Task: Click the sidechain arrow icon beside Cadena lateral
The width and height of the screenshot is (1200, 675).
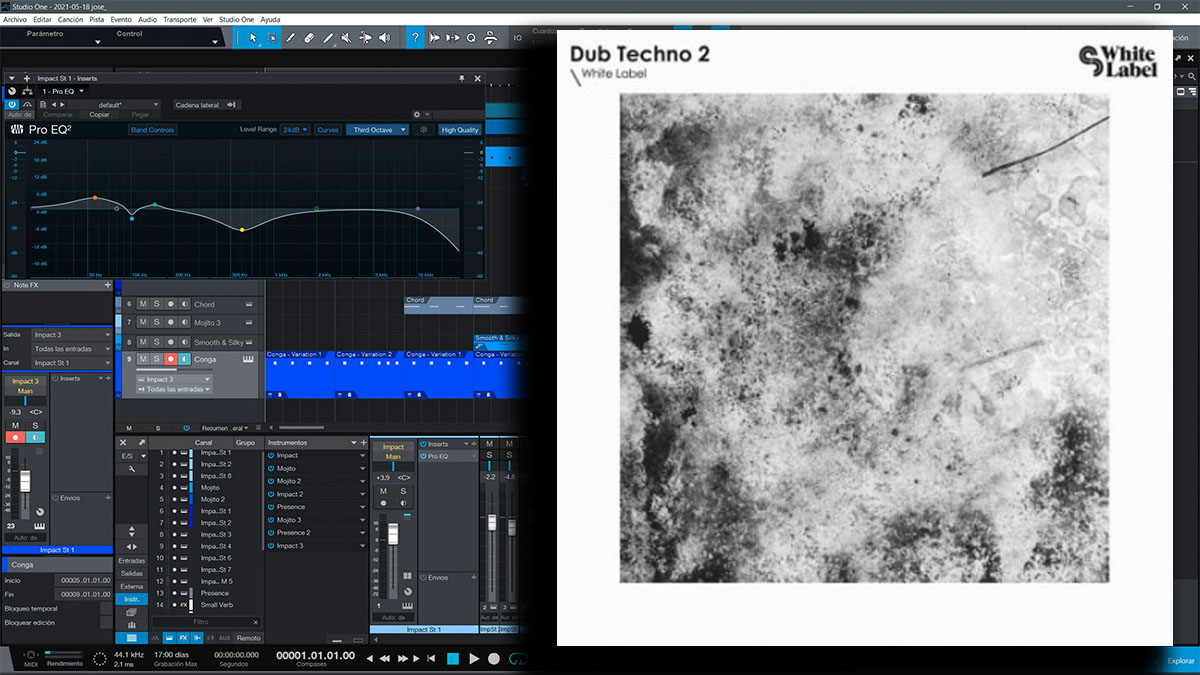Action: click(x=232, y=104)
